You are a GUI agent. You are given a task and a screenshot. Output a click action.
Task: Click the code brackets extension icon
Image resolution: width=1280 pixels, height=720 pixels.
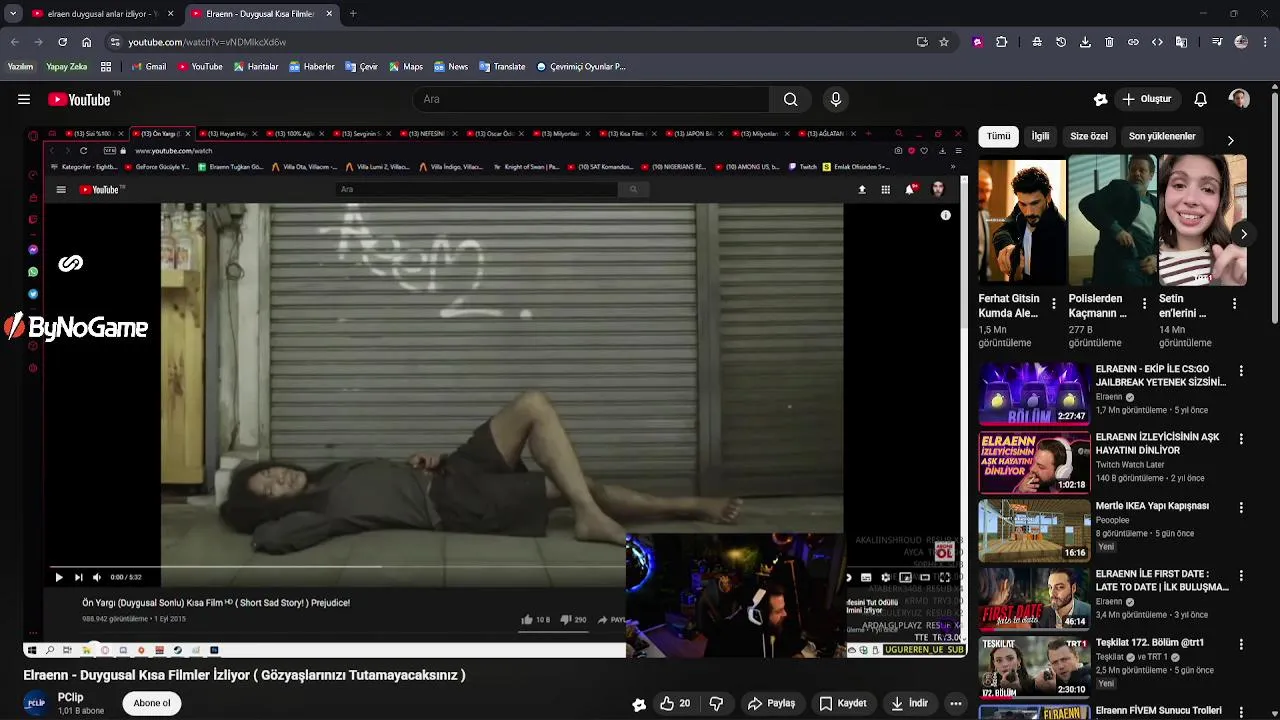click(x=1157, y=42)
